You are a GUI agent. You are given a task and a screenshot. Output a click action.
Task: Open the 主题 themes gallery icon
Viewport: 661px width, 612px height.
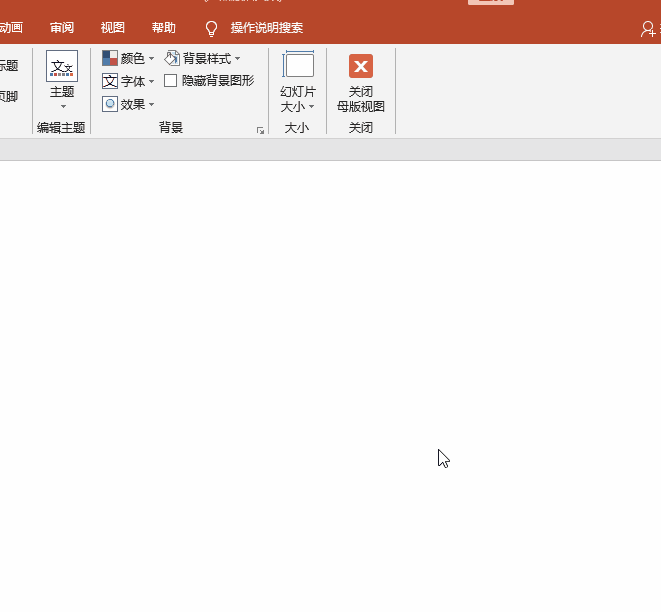62,67
